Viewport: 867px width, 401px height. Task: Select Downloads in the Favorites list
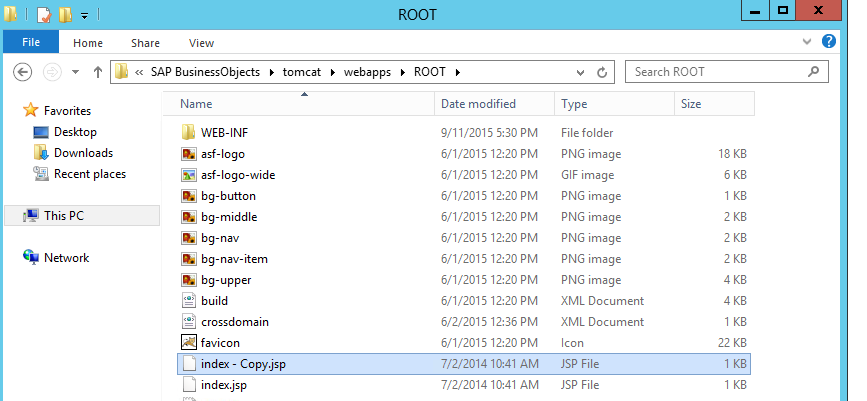pos(83,153)
